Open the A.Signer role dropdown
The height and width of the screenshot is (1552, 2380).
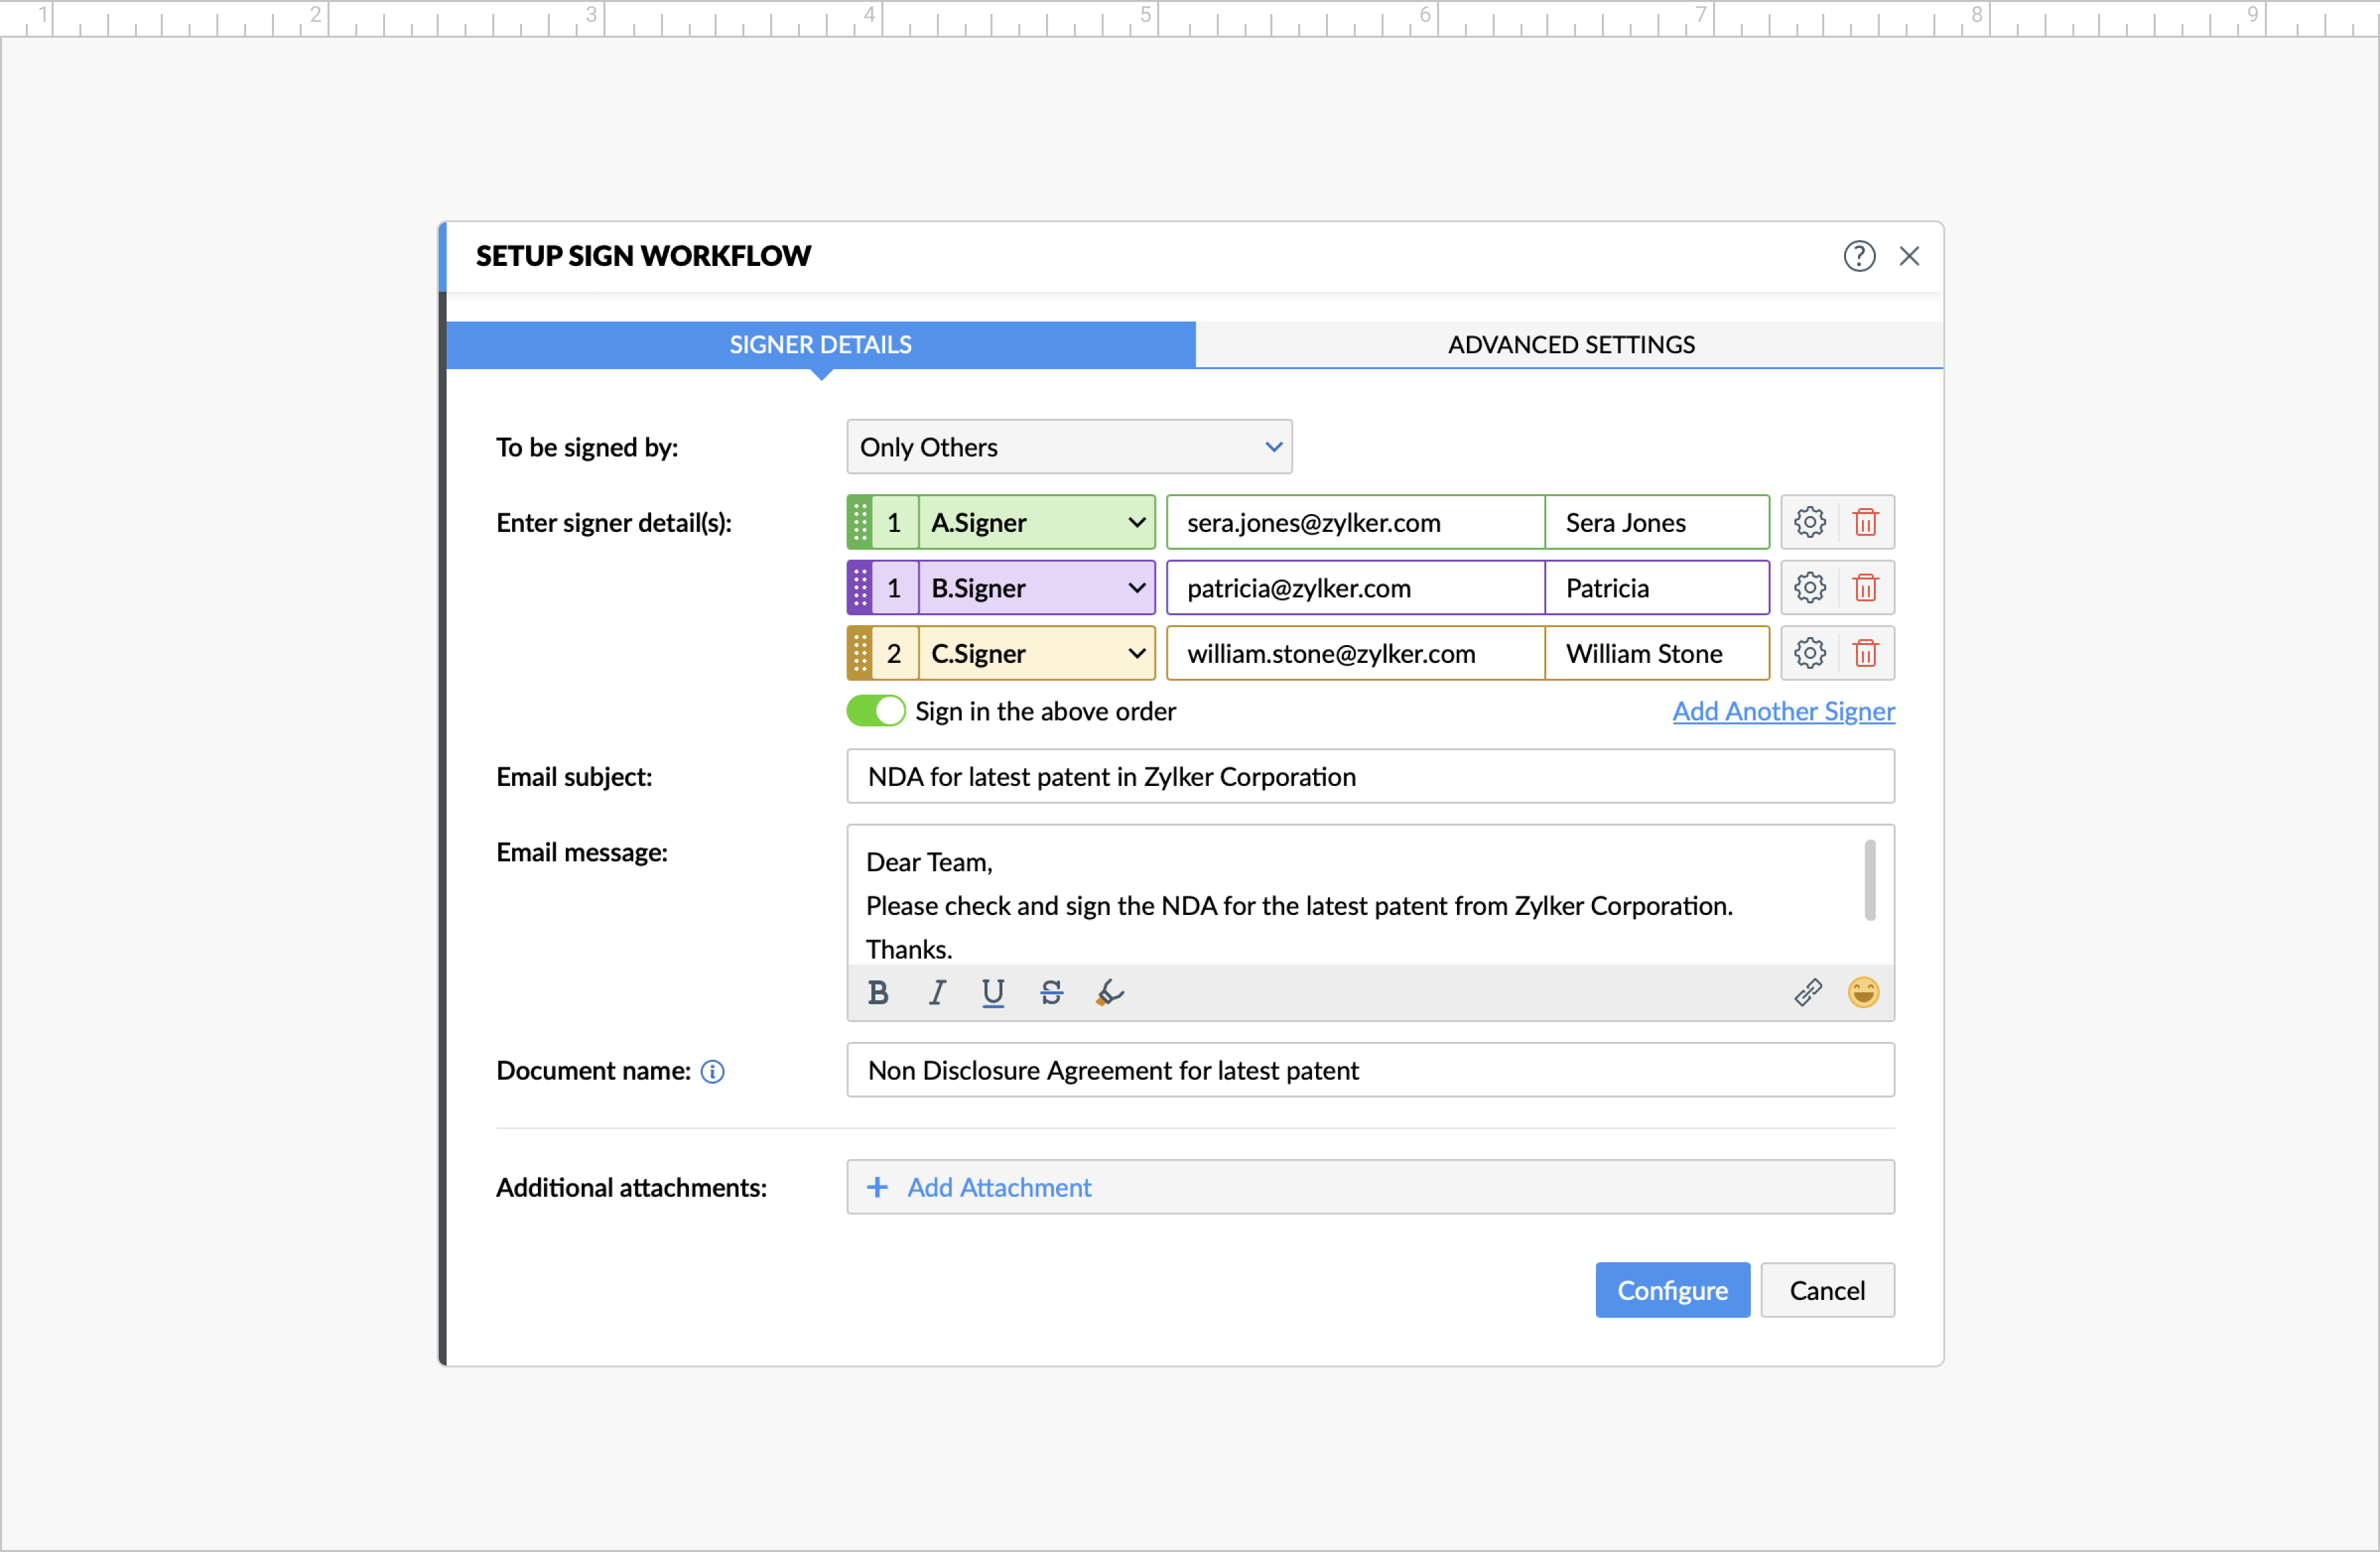click(x=1136, y=521)
